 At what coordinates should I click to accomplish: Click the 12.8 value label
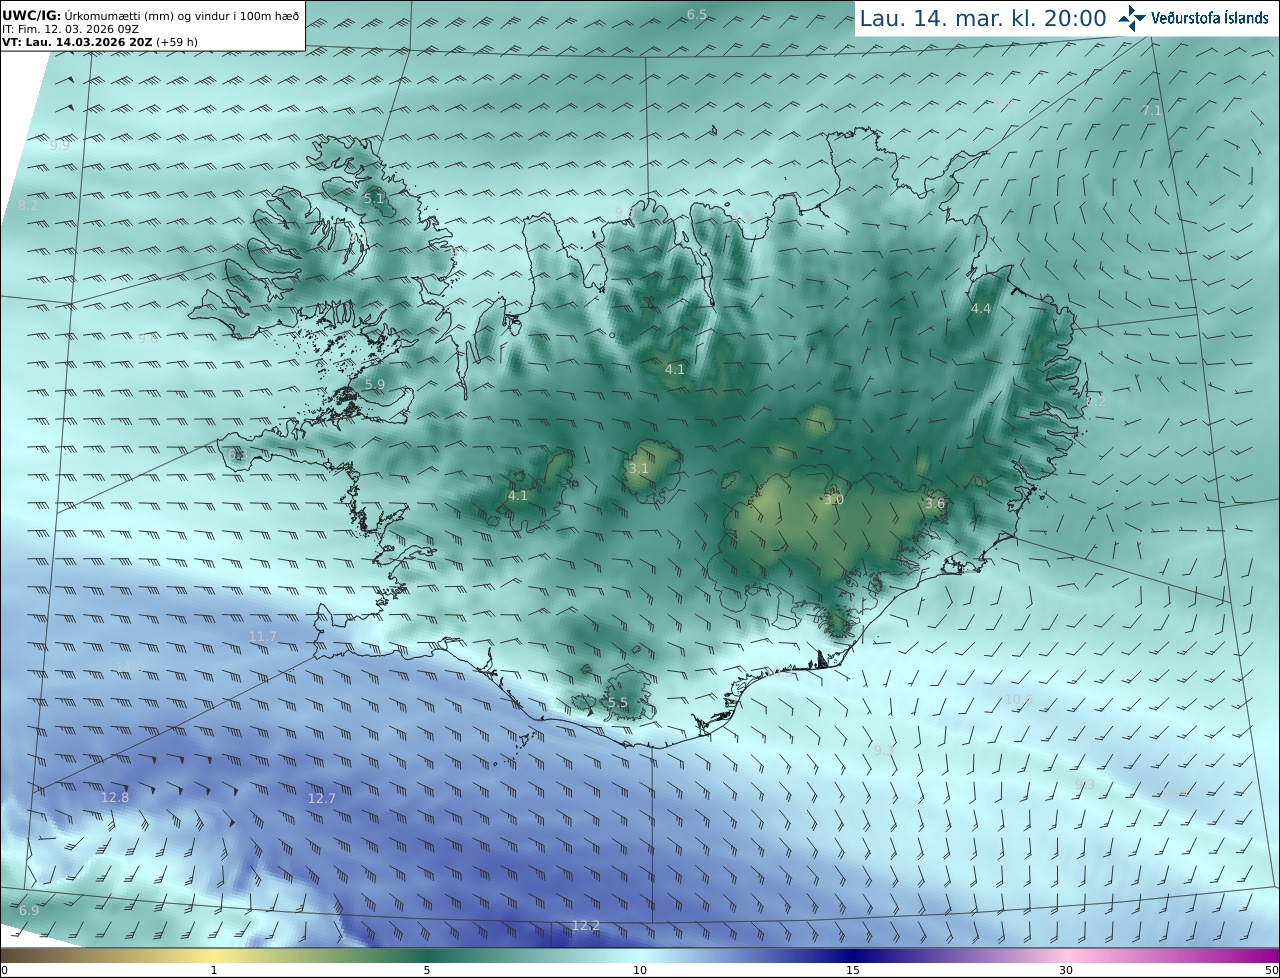coord(115,797)
